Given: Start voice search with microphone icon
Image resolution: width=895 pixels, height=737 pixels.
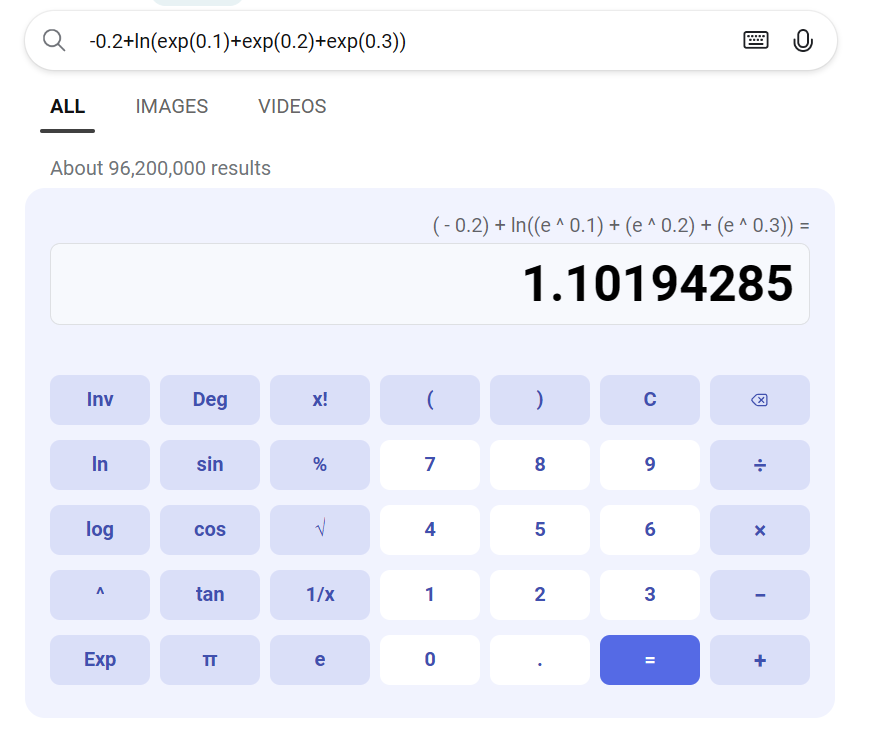Looking at the screenshot, I should (803, 41).
